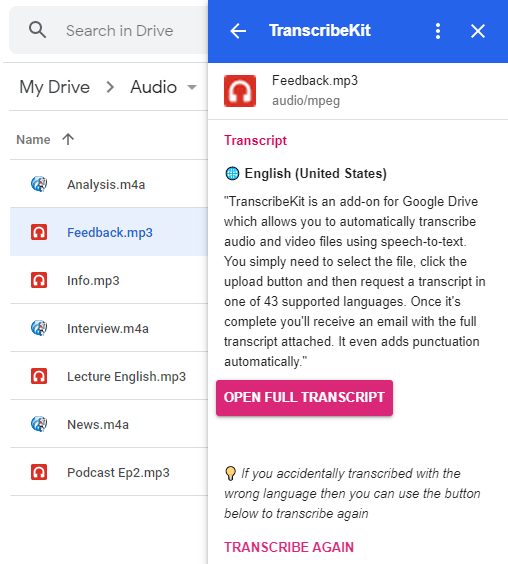Screen dimensions: 508x564
Task: Open the Audio folder dropdown arrow
Action: click(x=192, y=87)
